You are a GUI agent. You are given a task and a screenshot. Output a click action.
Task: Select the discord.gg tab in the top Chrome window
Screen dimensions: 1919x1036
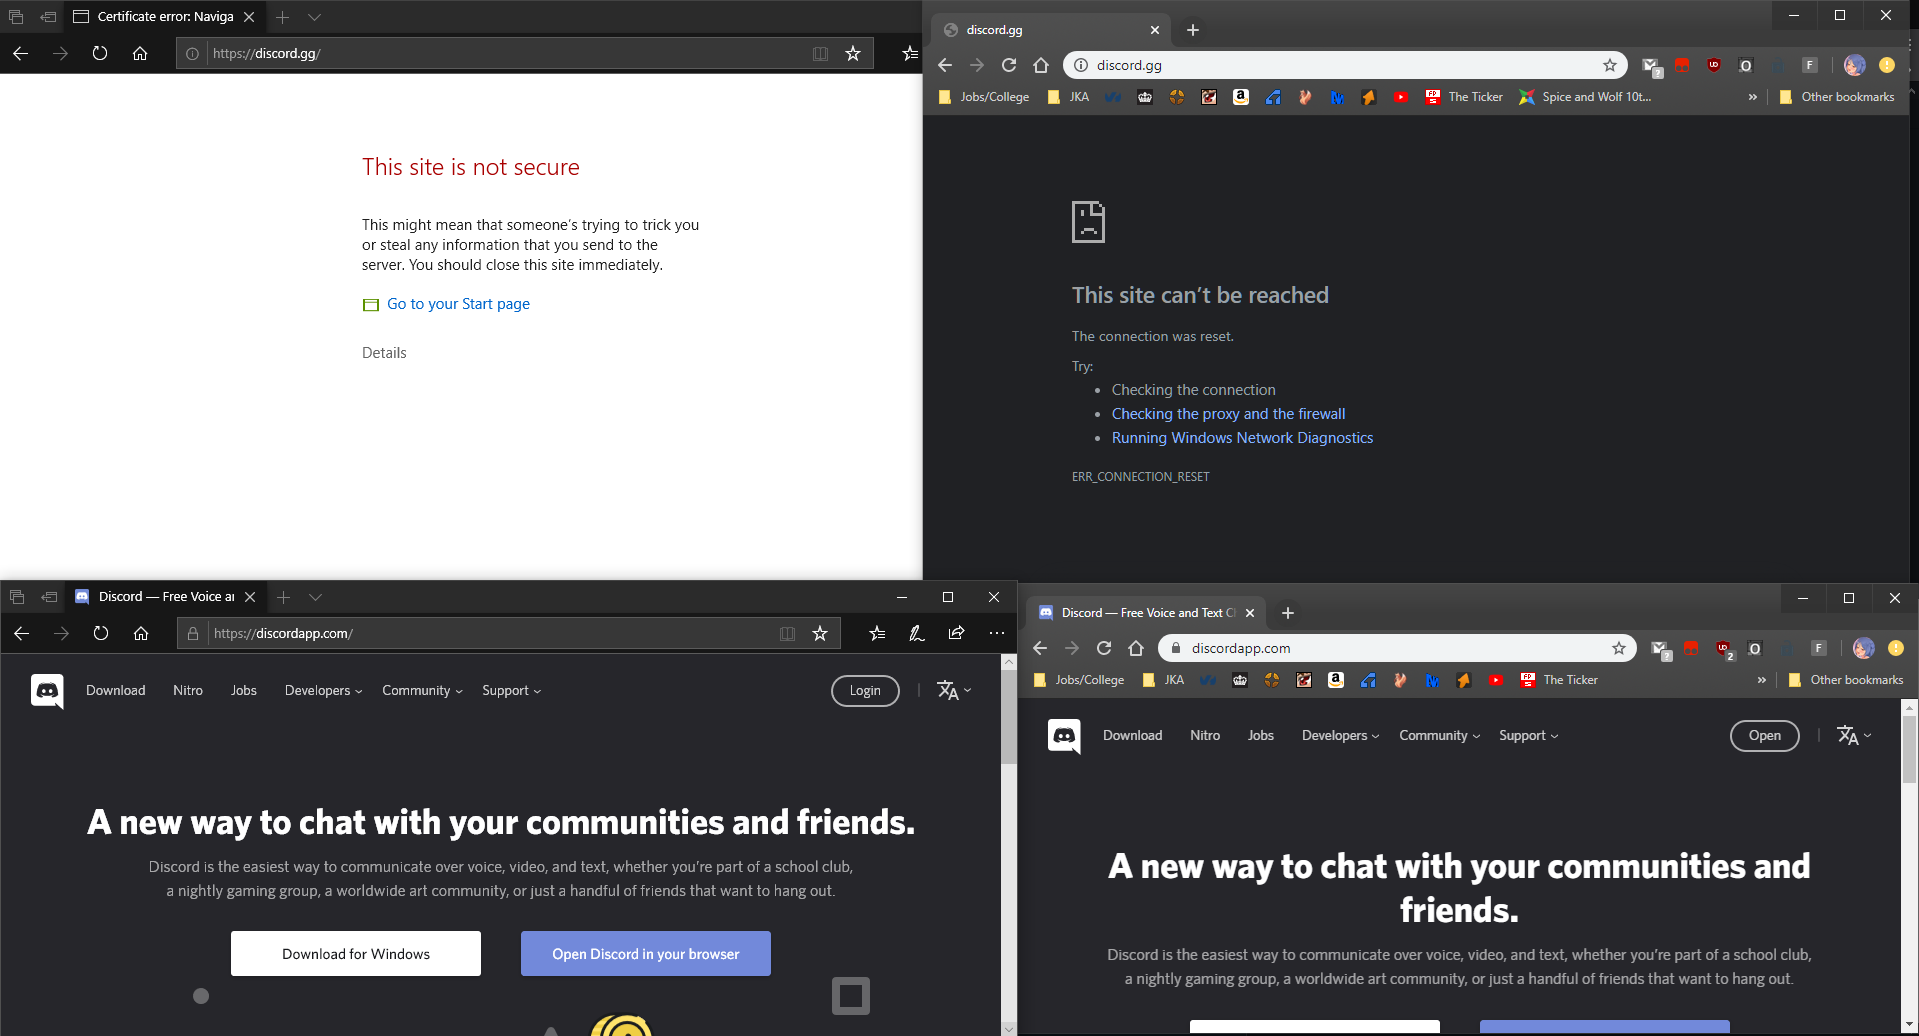pyautogui.click(x=1051, y=30)
